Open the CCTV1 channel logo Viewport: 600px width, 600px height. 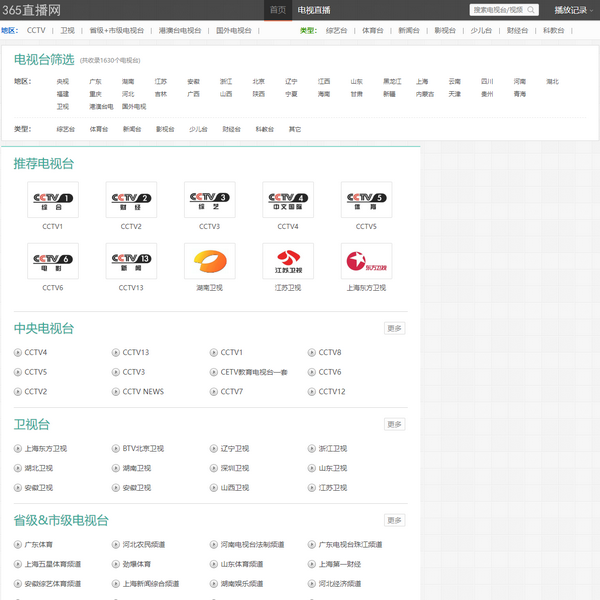tap(53, 200)
